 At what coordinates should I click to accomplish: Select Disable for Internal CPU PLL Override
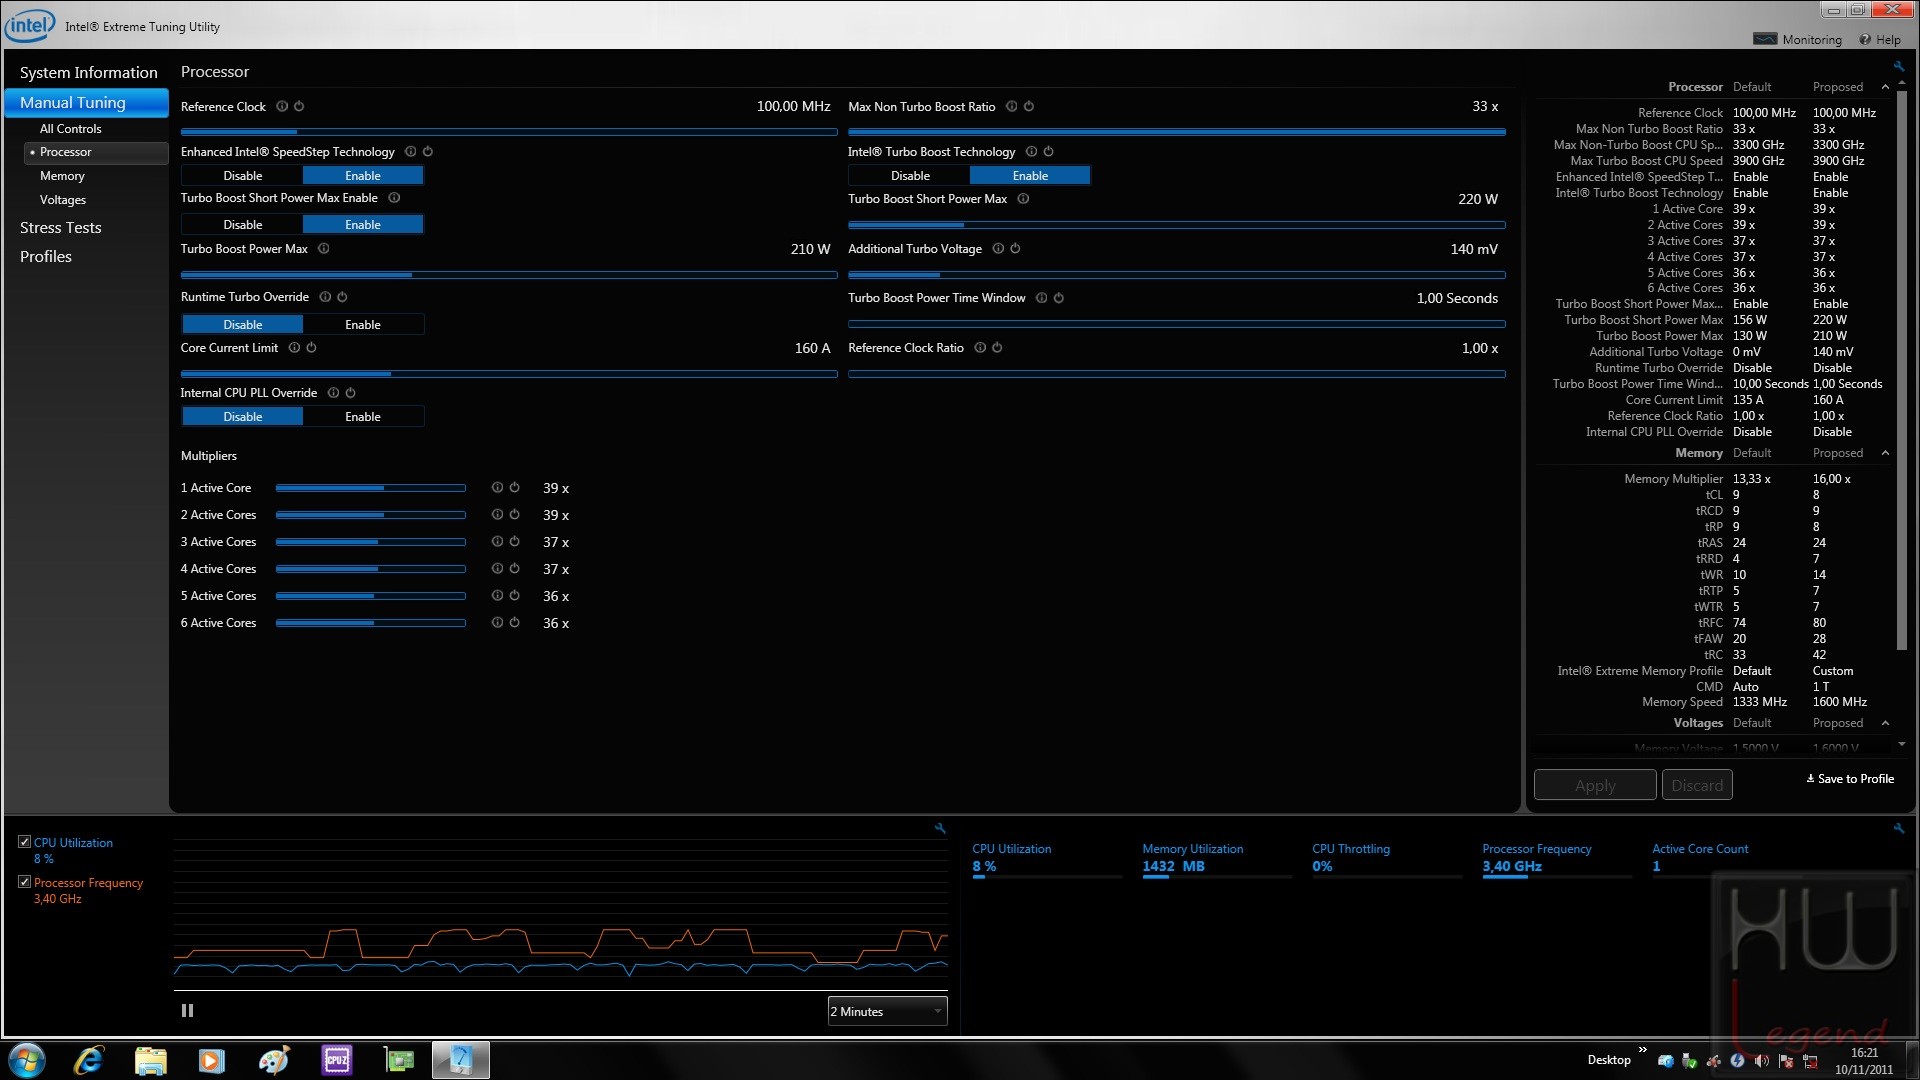tap(242, 417)
